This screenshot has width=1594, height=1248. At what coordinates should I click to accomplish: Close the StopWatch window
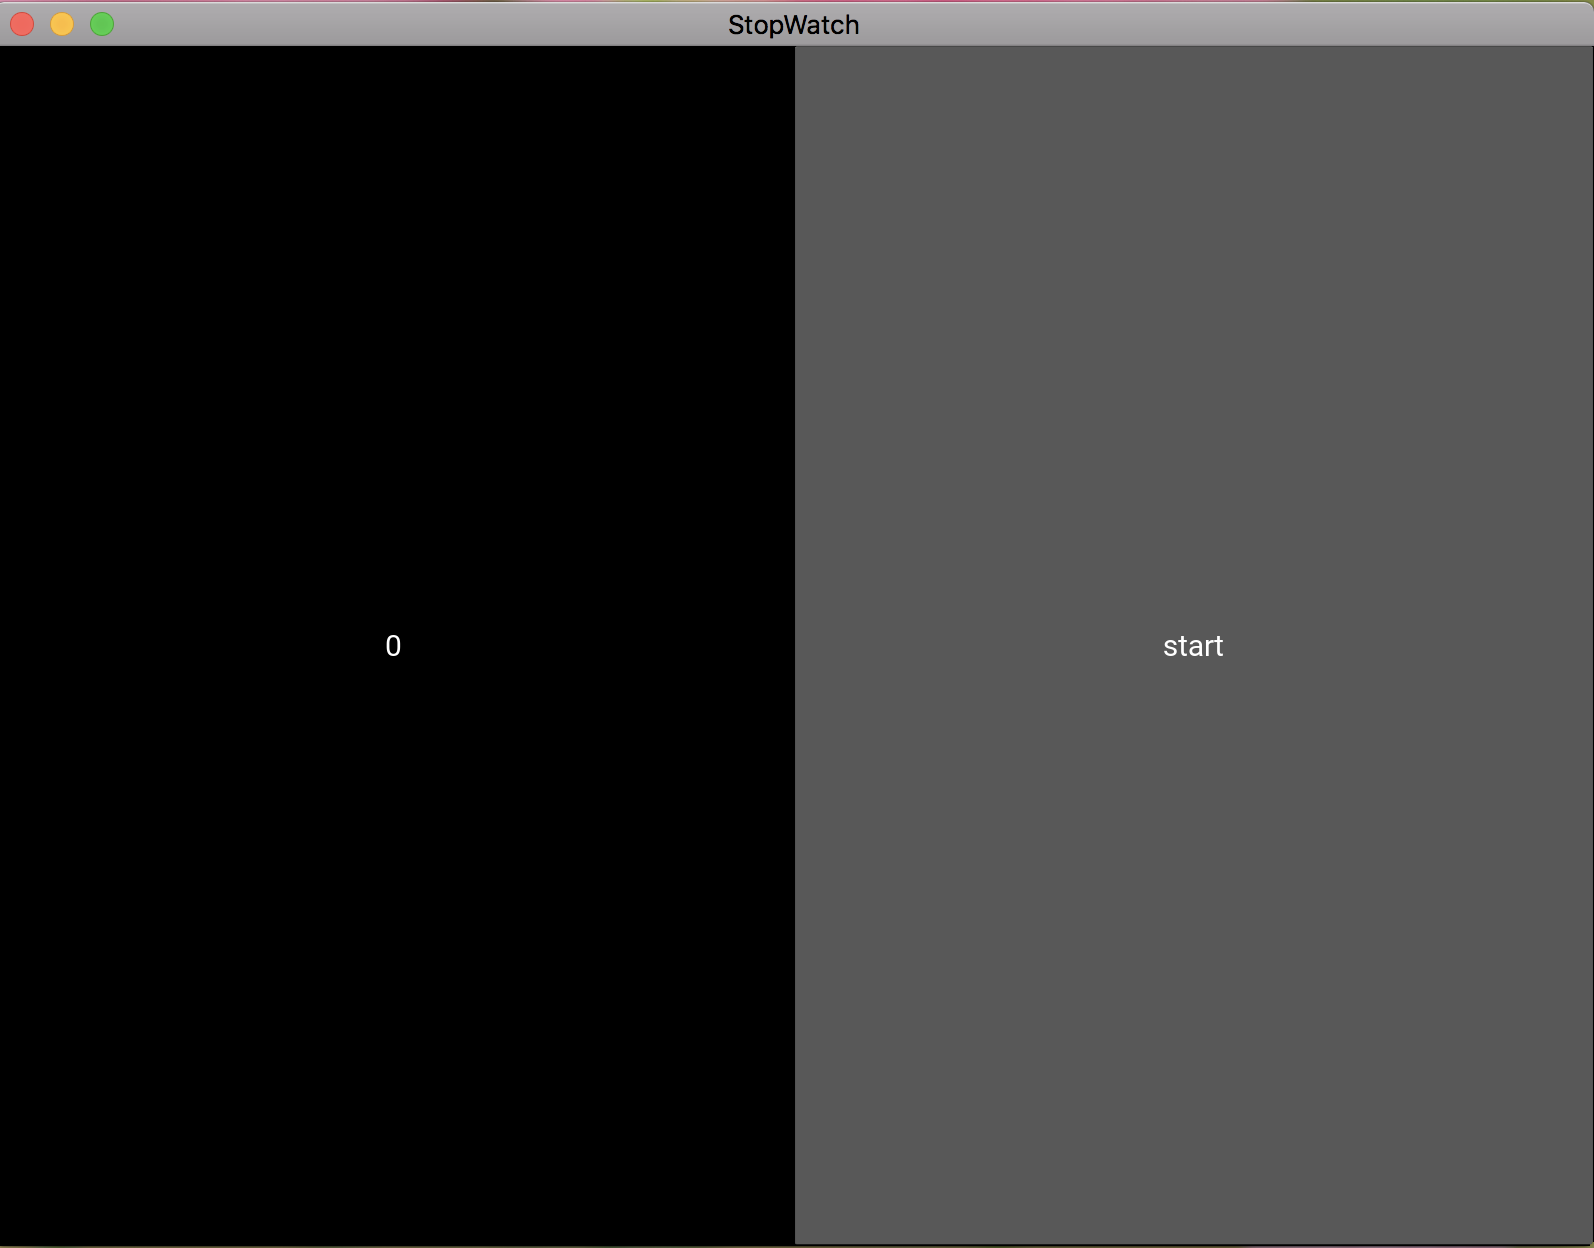(x=22, y=24)
